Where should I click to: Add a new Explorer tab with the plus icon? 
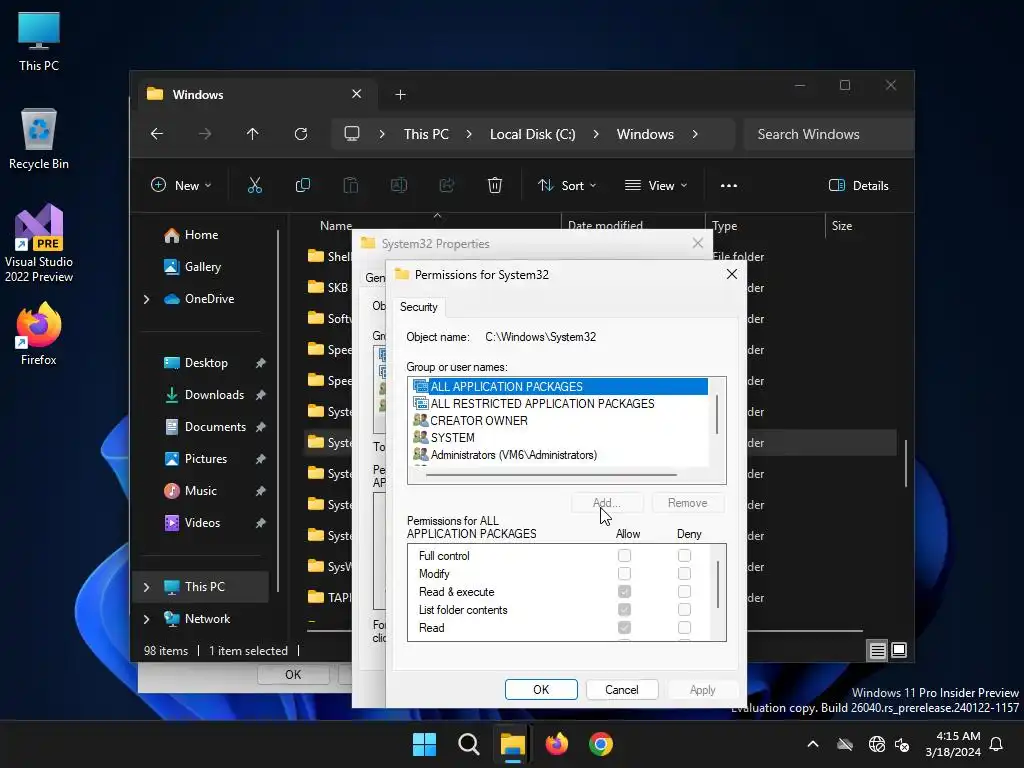pyautogui.click(x=400, y=95)
